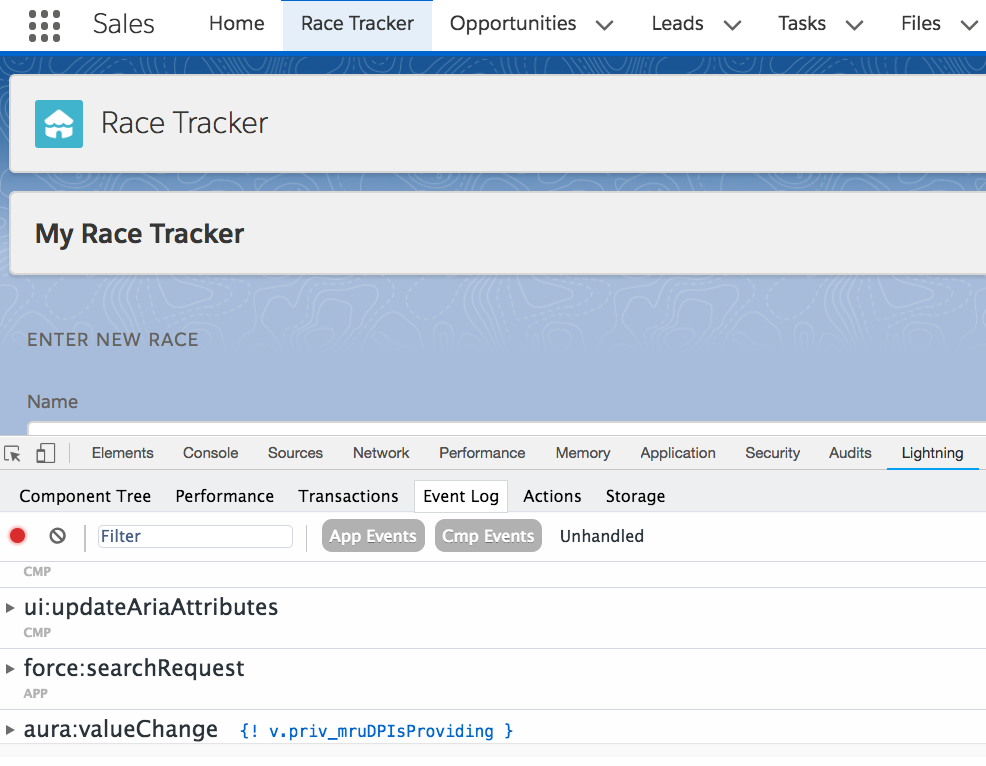The width and height of the screenshot is (986, 766).
Task: Open the Opportunities dropdown chevron
Action: click(x=604, y=25)
